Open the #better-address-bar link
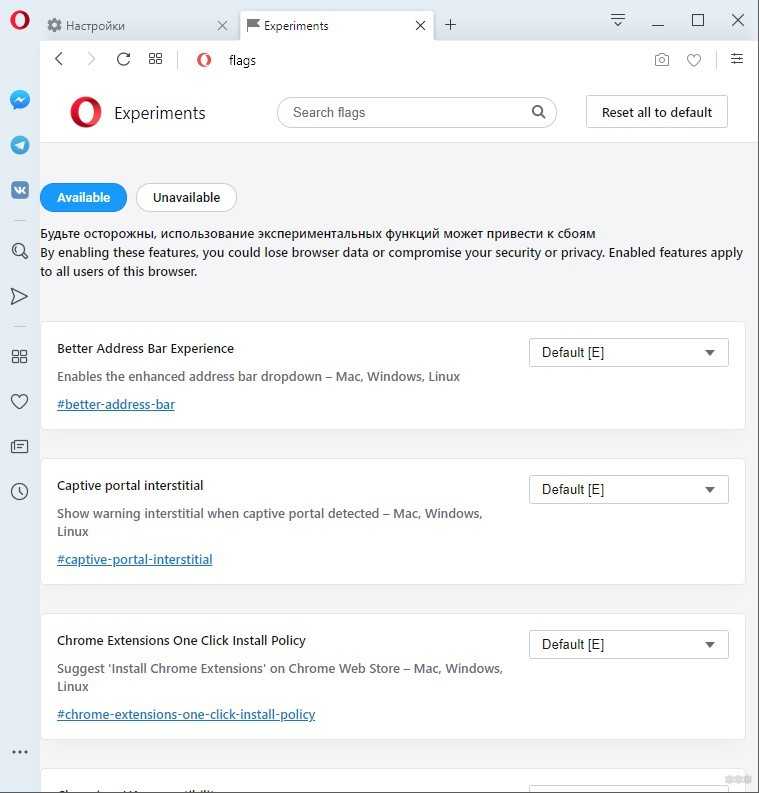The height and width of the screenshot is (793, 759). click(116, 405)
